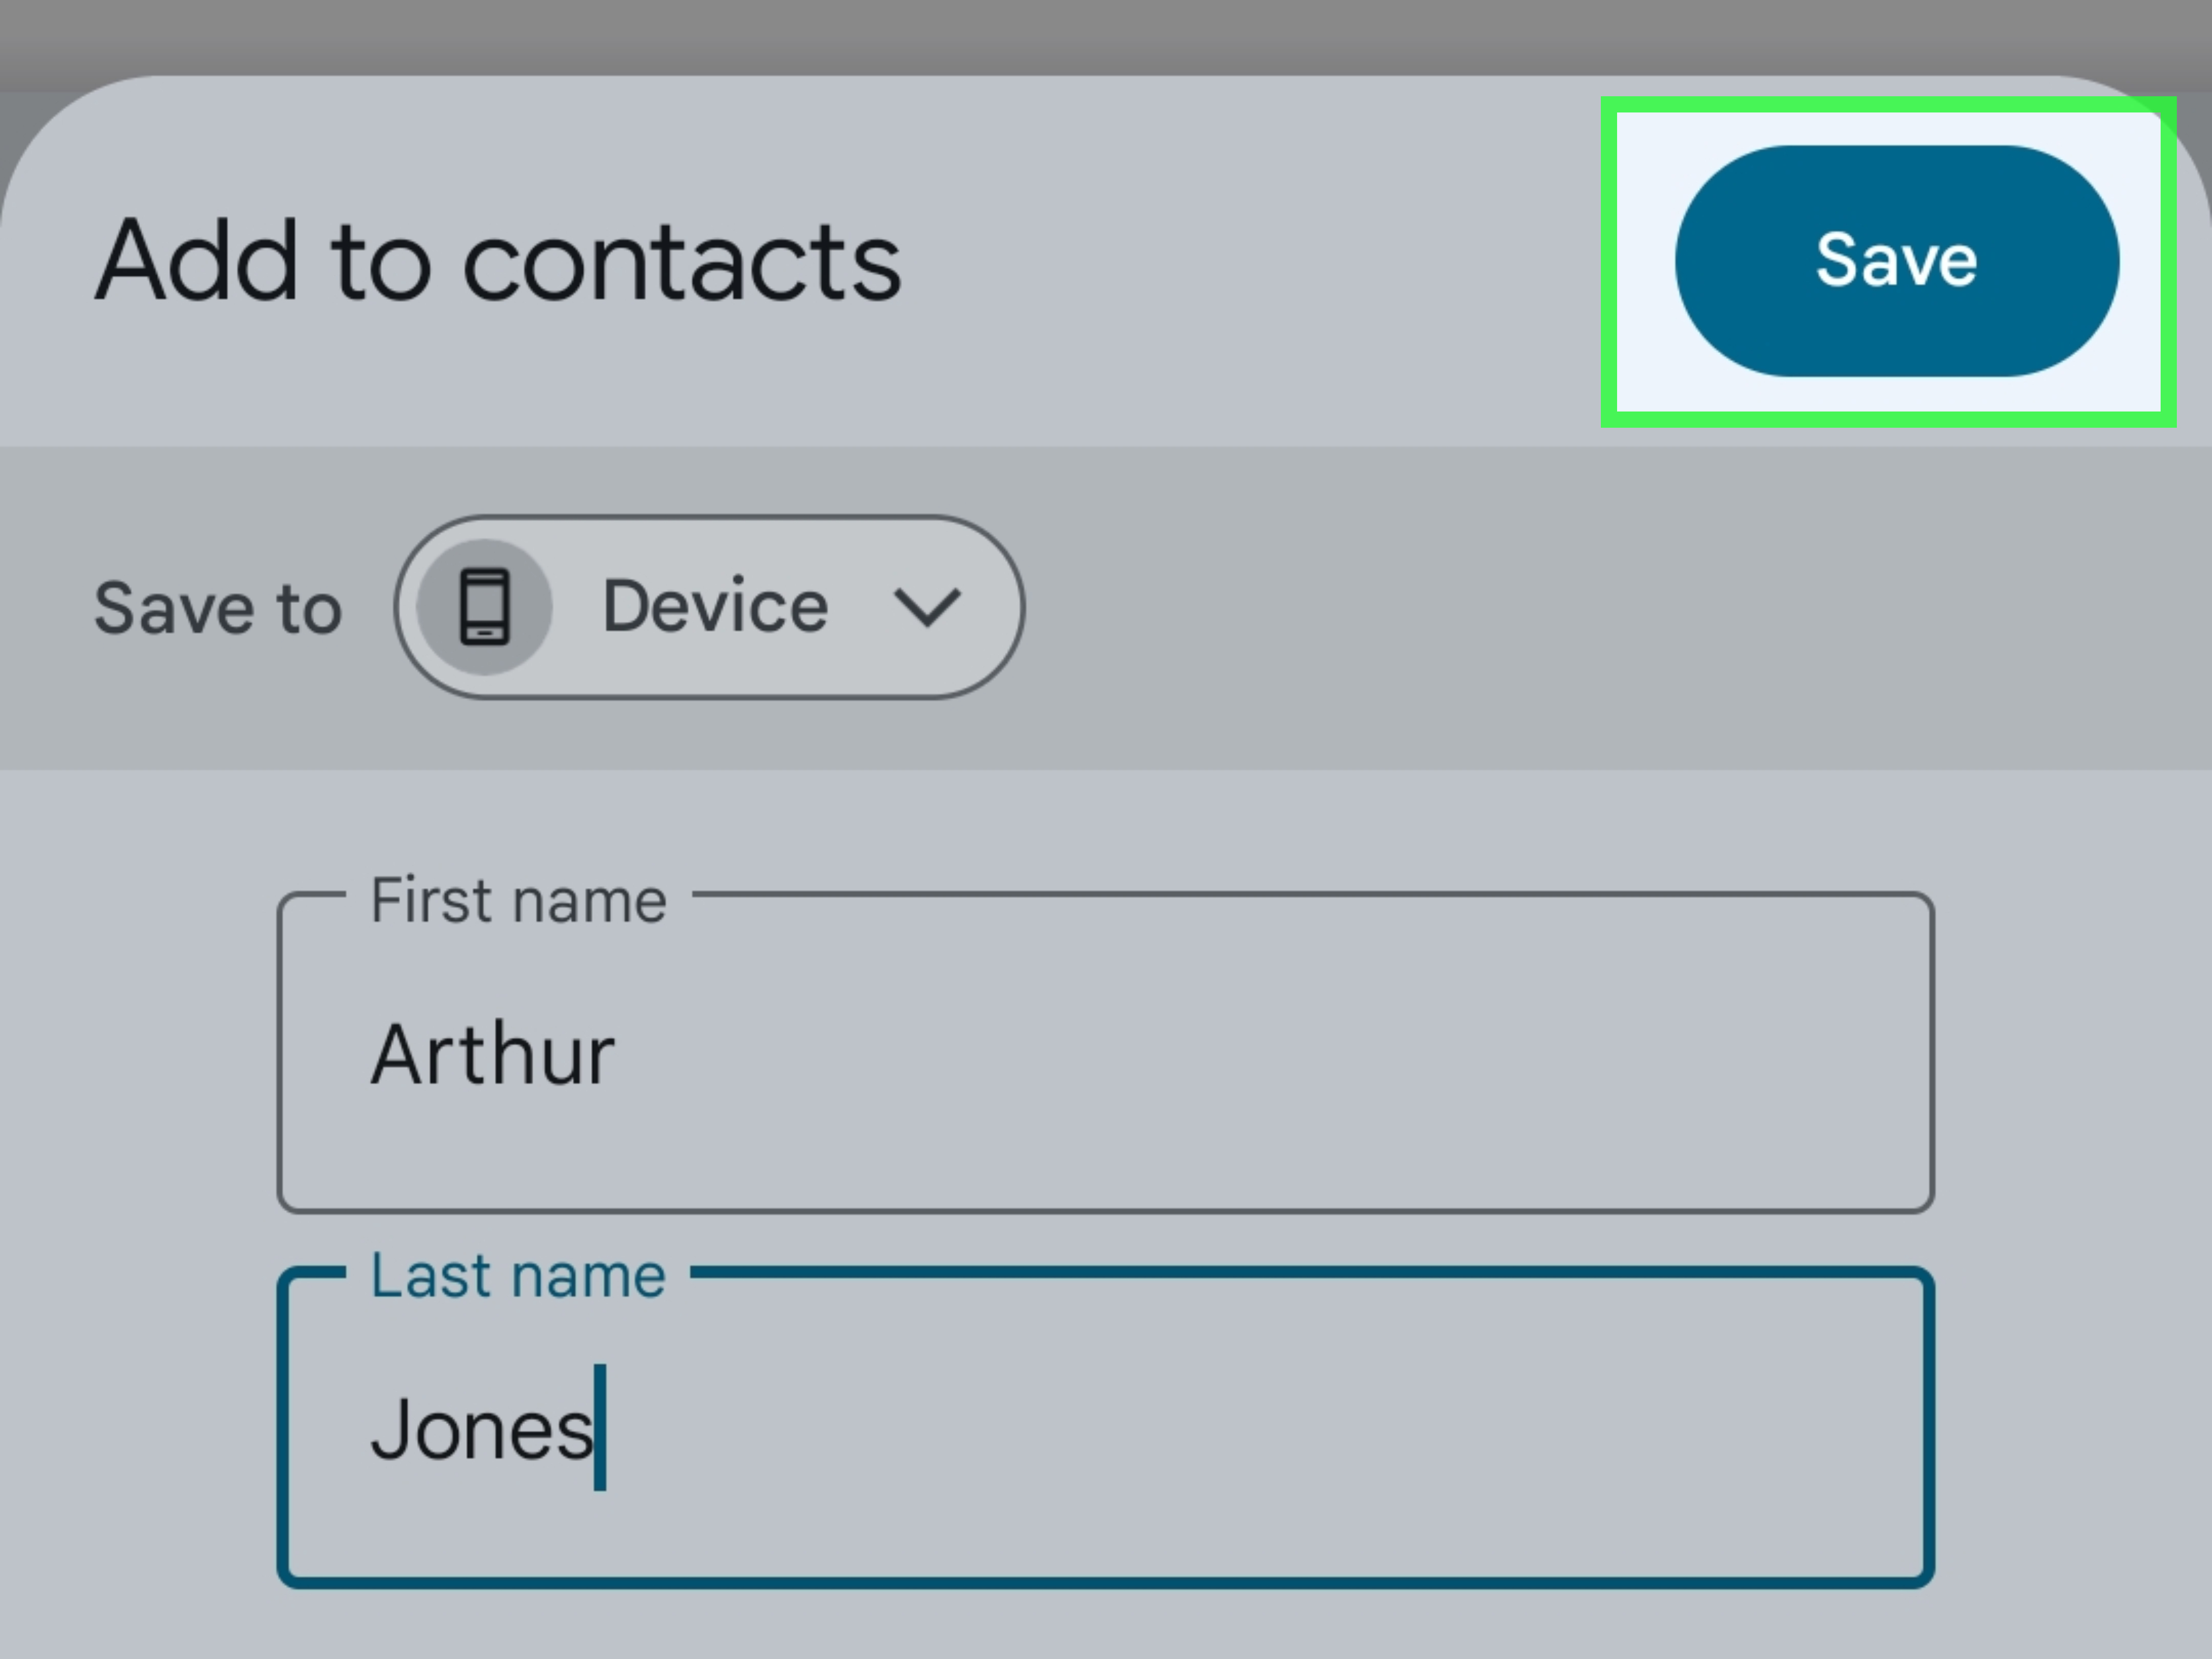Tap the Save button
This screenshot has height=1659, width=2212.
(x=1896, y=261)
